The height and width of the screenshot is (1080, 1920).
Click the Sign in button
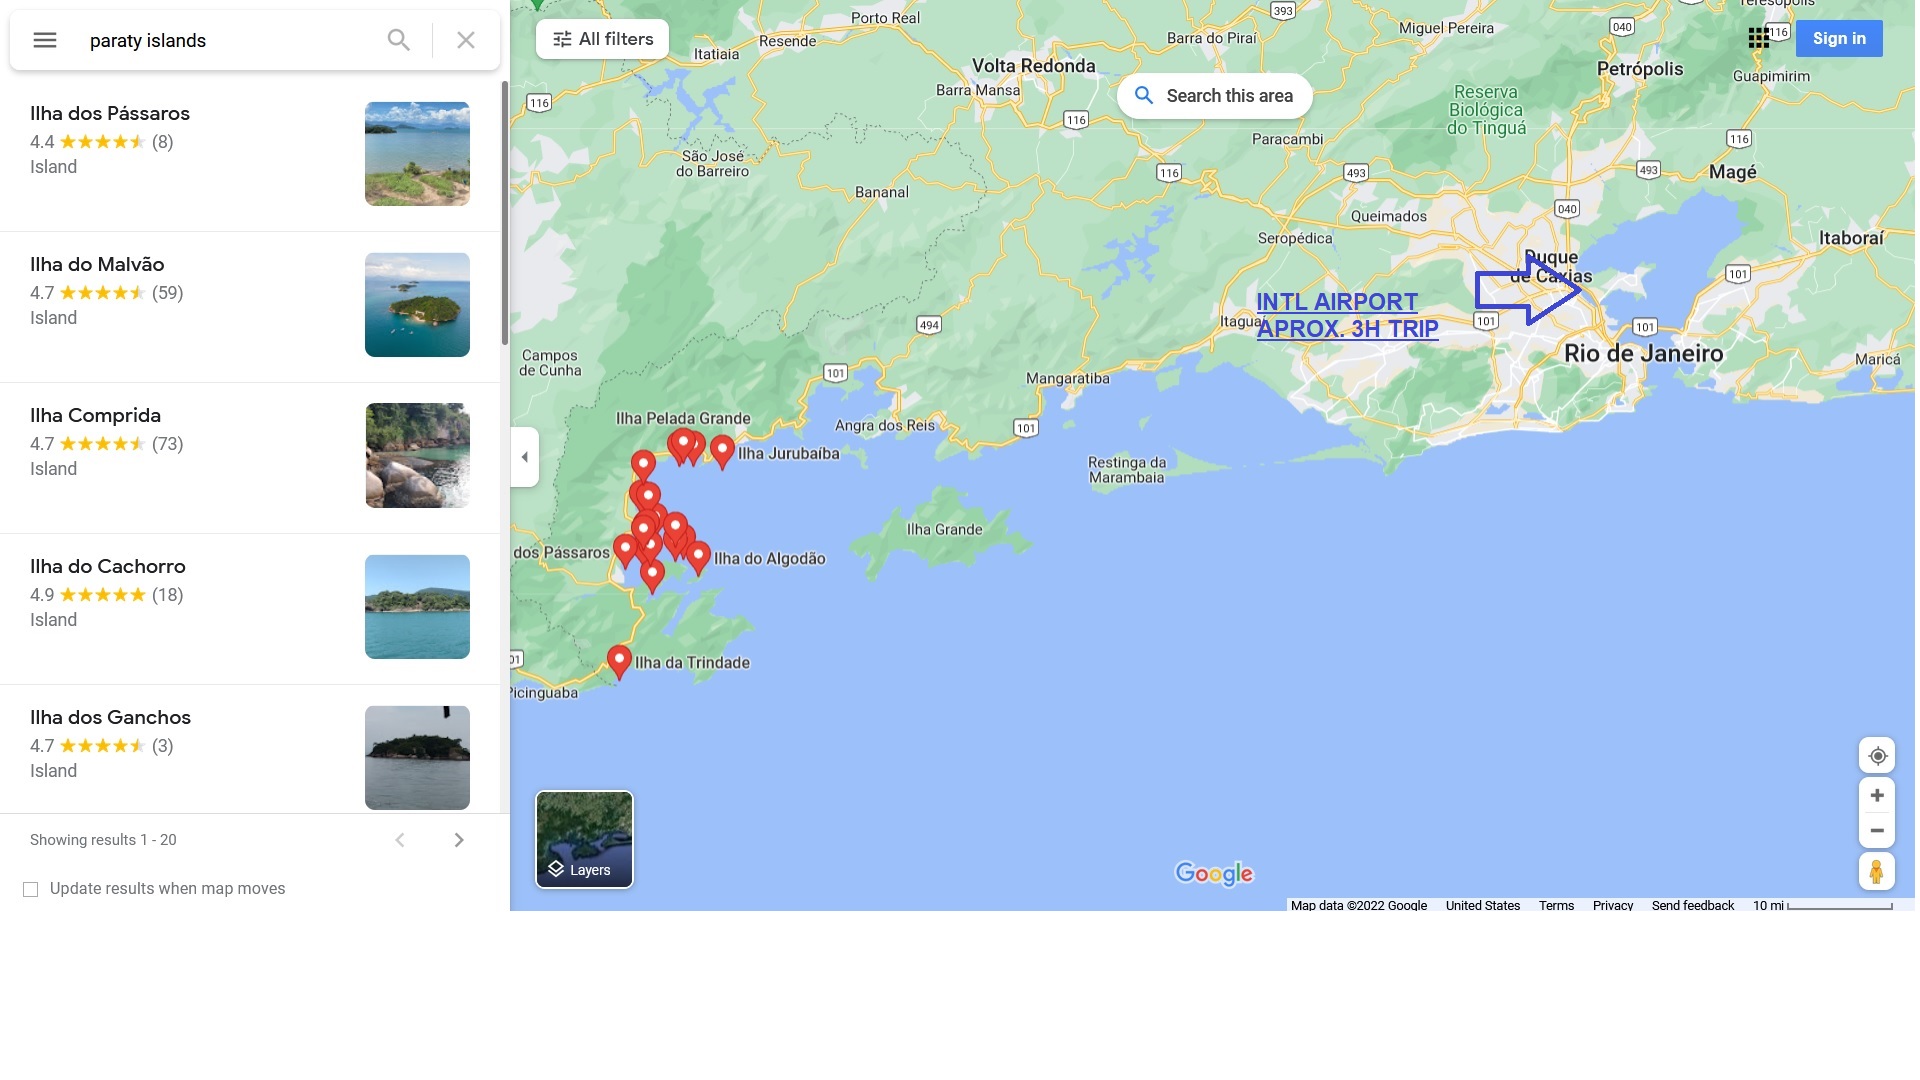click(1839, 39)
